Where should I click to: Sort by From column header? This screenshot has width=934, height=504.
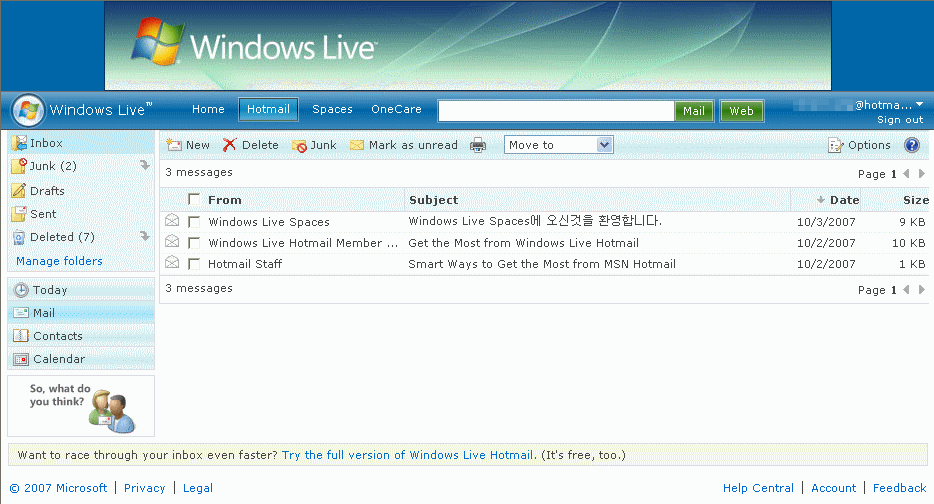tap(225, 200)
